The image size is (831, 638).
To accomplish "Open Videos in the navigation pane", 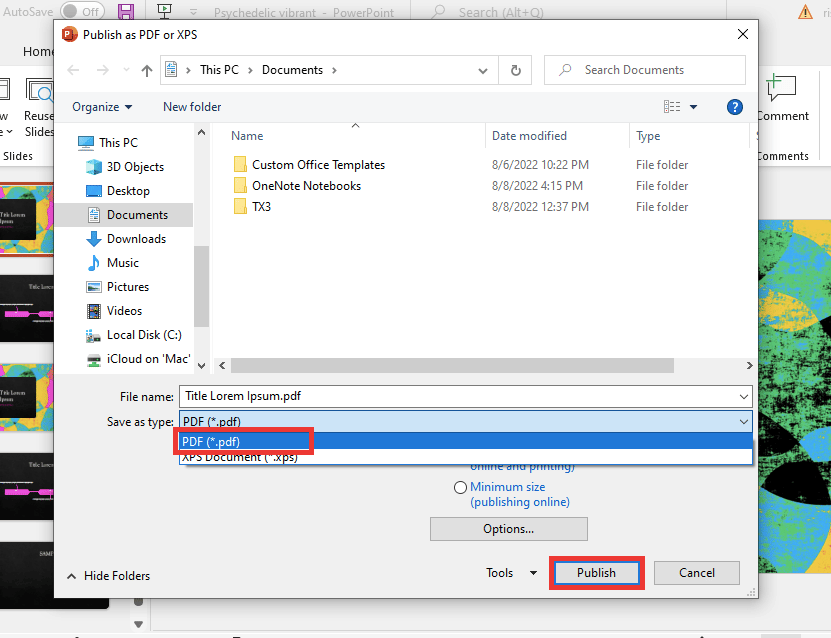I will tap(114, 311).
